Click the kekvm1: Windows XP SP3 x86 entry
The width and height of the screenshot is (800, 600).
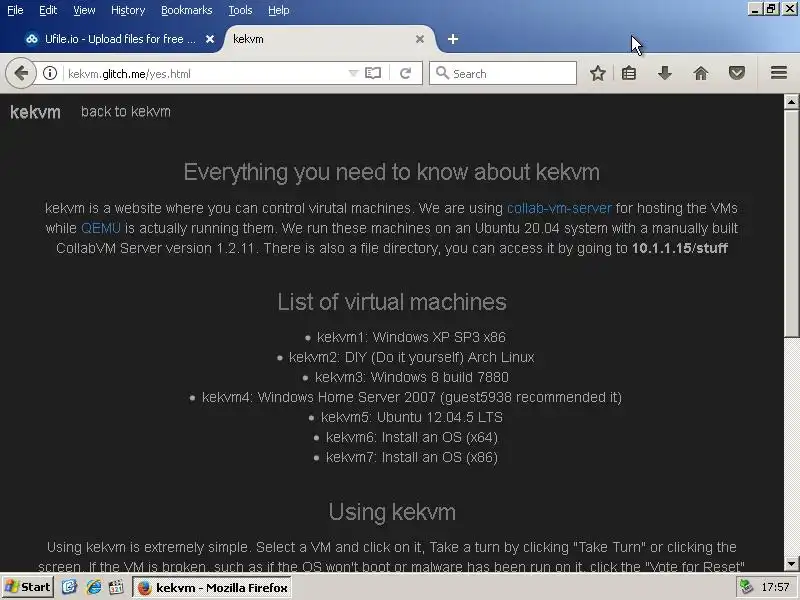coord(411,337)
